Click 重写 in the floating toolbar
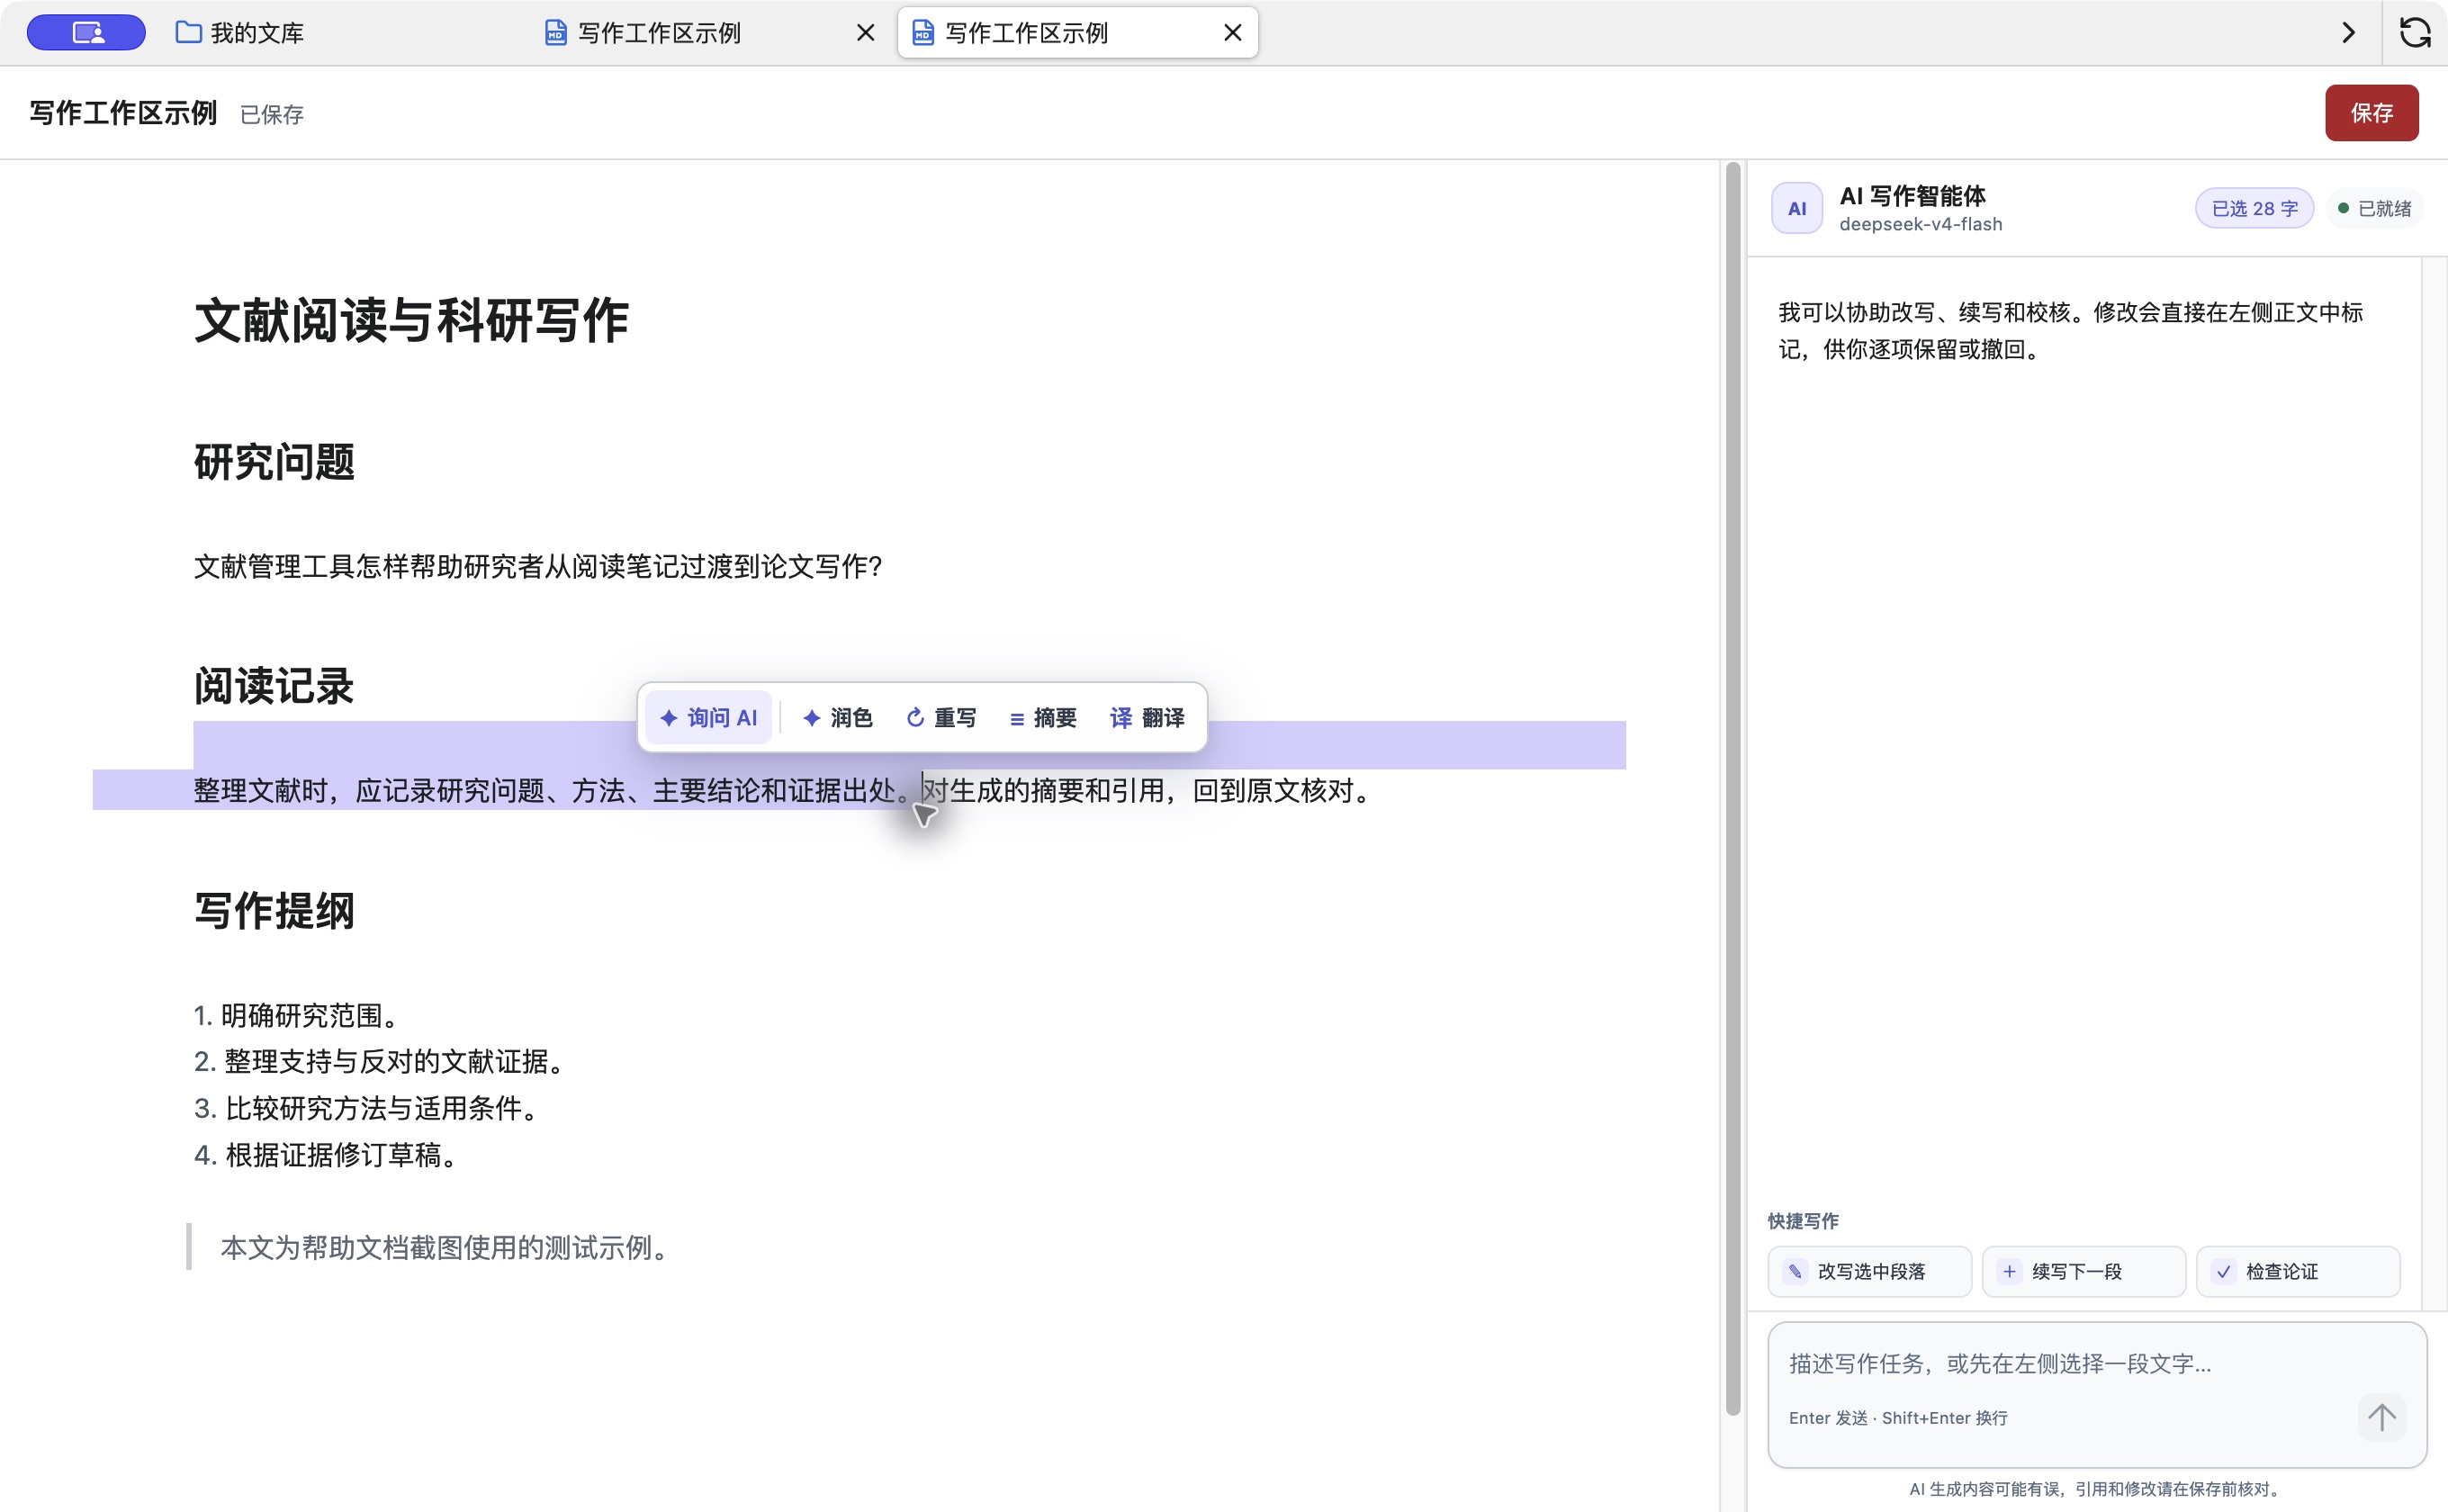Viewport: 2448px width, 1512px height. (x=941, y=717)
